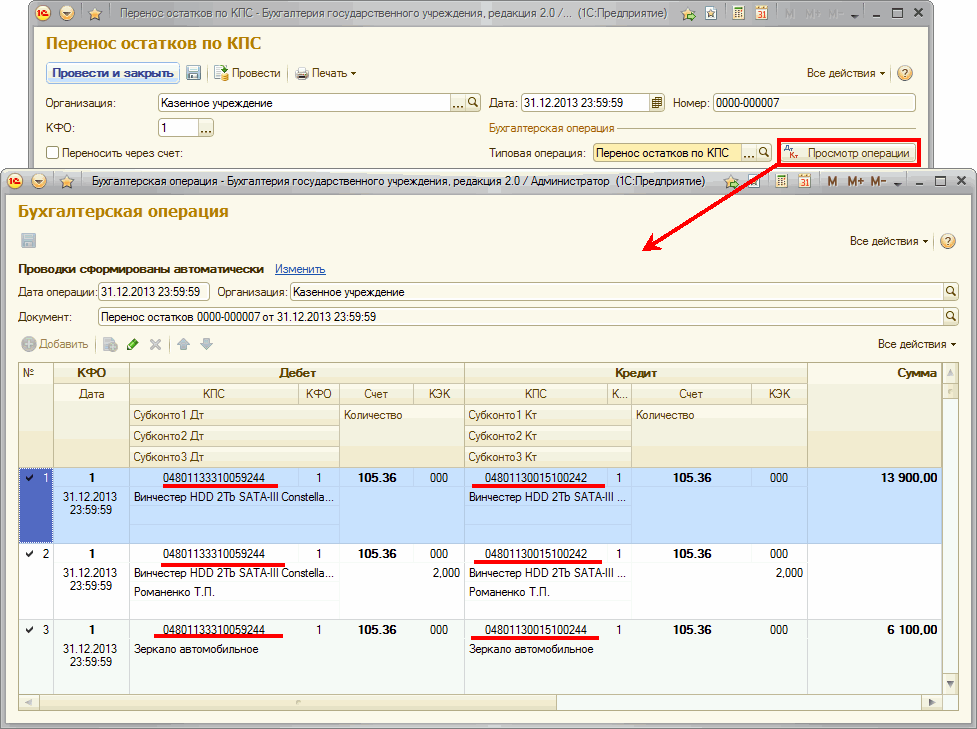This screenshot has height=729, width=977.
Task: Click vertical scrollbar down arrow of table
Action: (950, 684)
